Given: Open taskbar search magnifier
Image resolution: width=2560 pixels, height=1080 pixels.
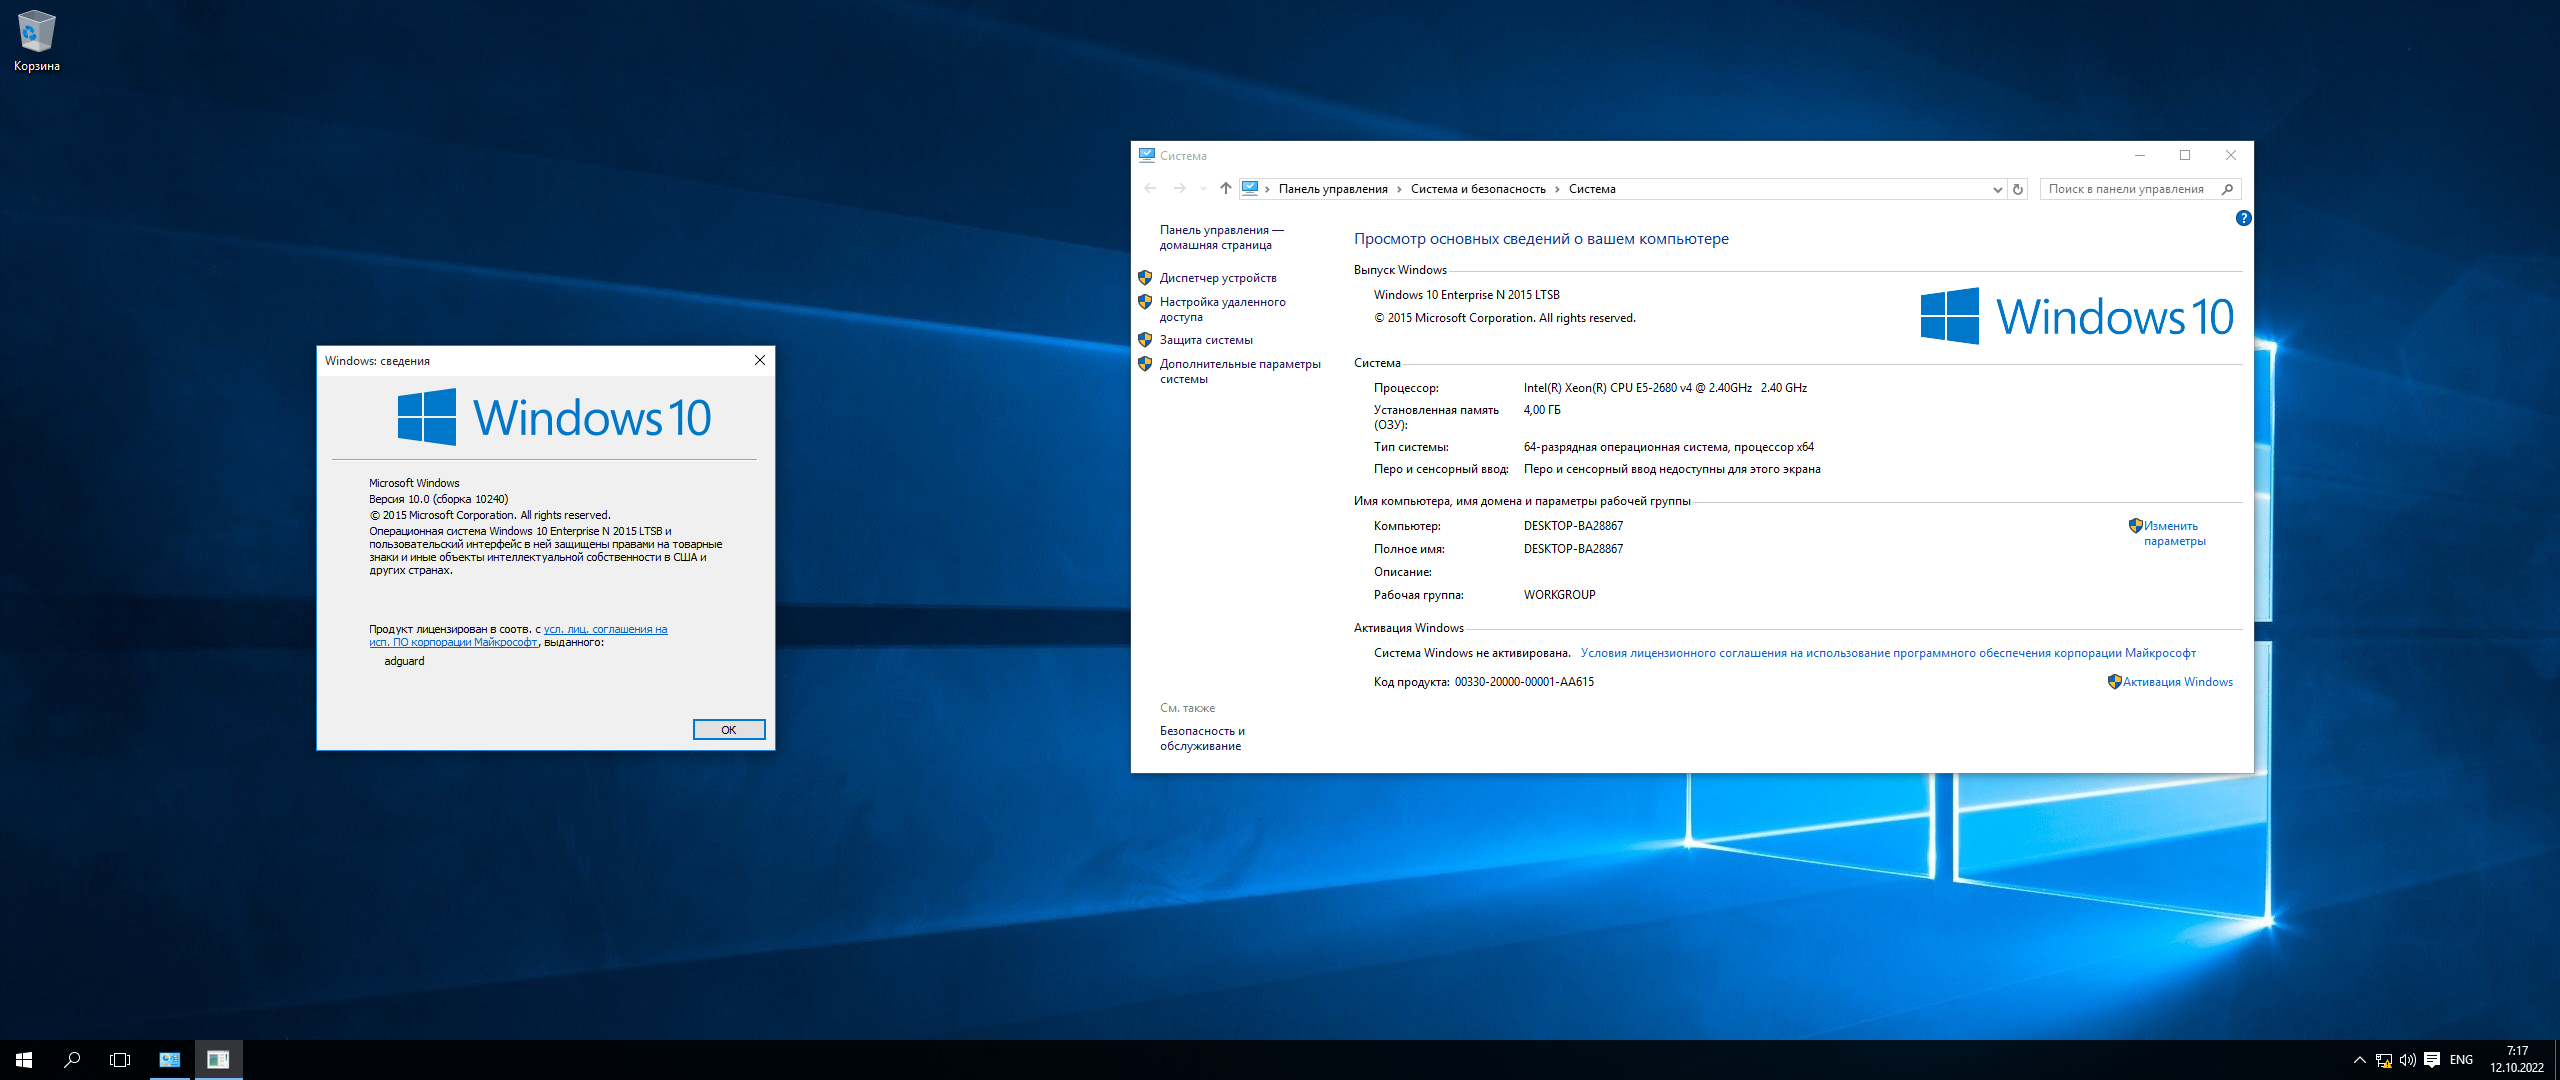Looking at the screenshot, I should [x=72, y=1060].
